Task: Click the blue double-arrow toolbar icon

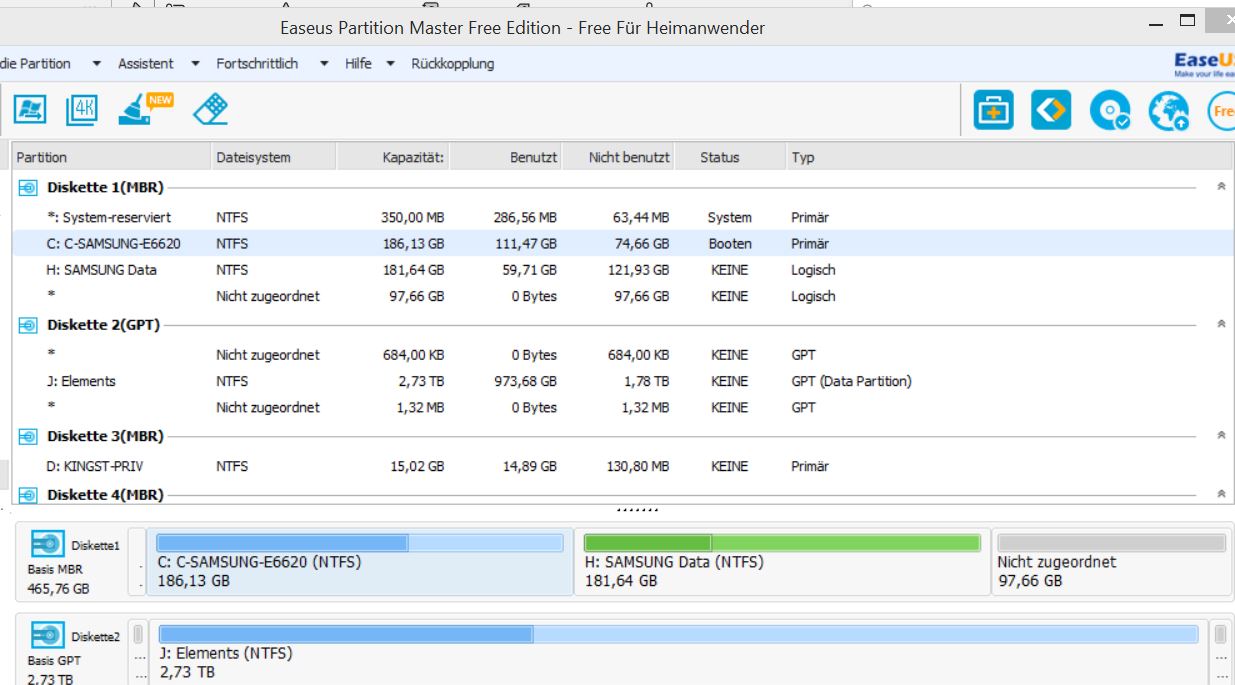Action: tap(1051, 110)
